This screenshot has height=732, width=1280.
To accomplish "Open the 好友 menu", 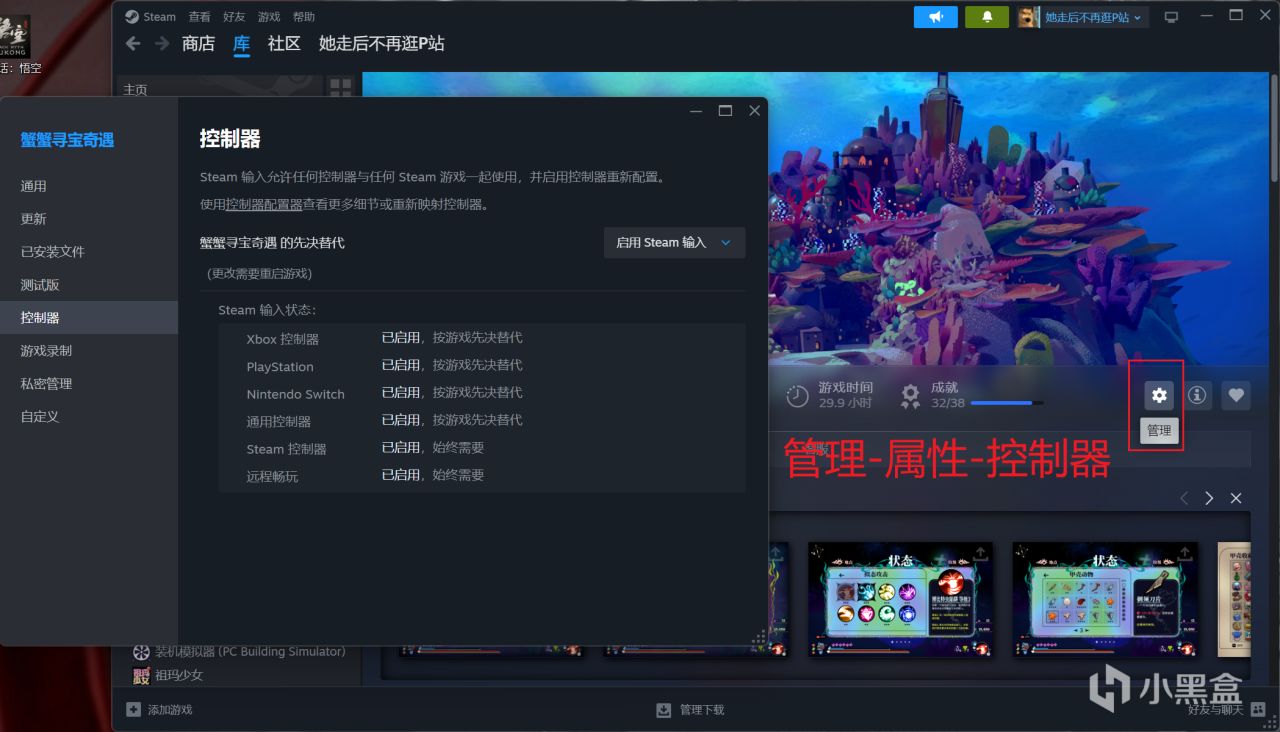I will point(234,17).
